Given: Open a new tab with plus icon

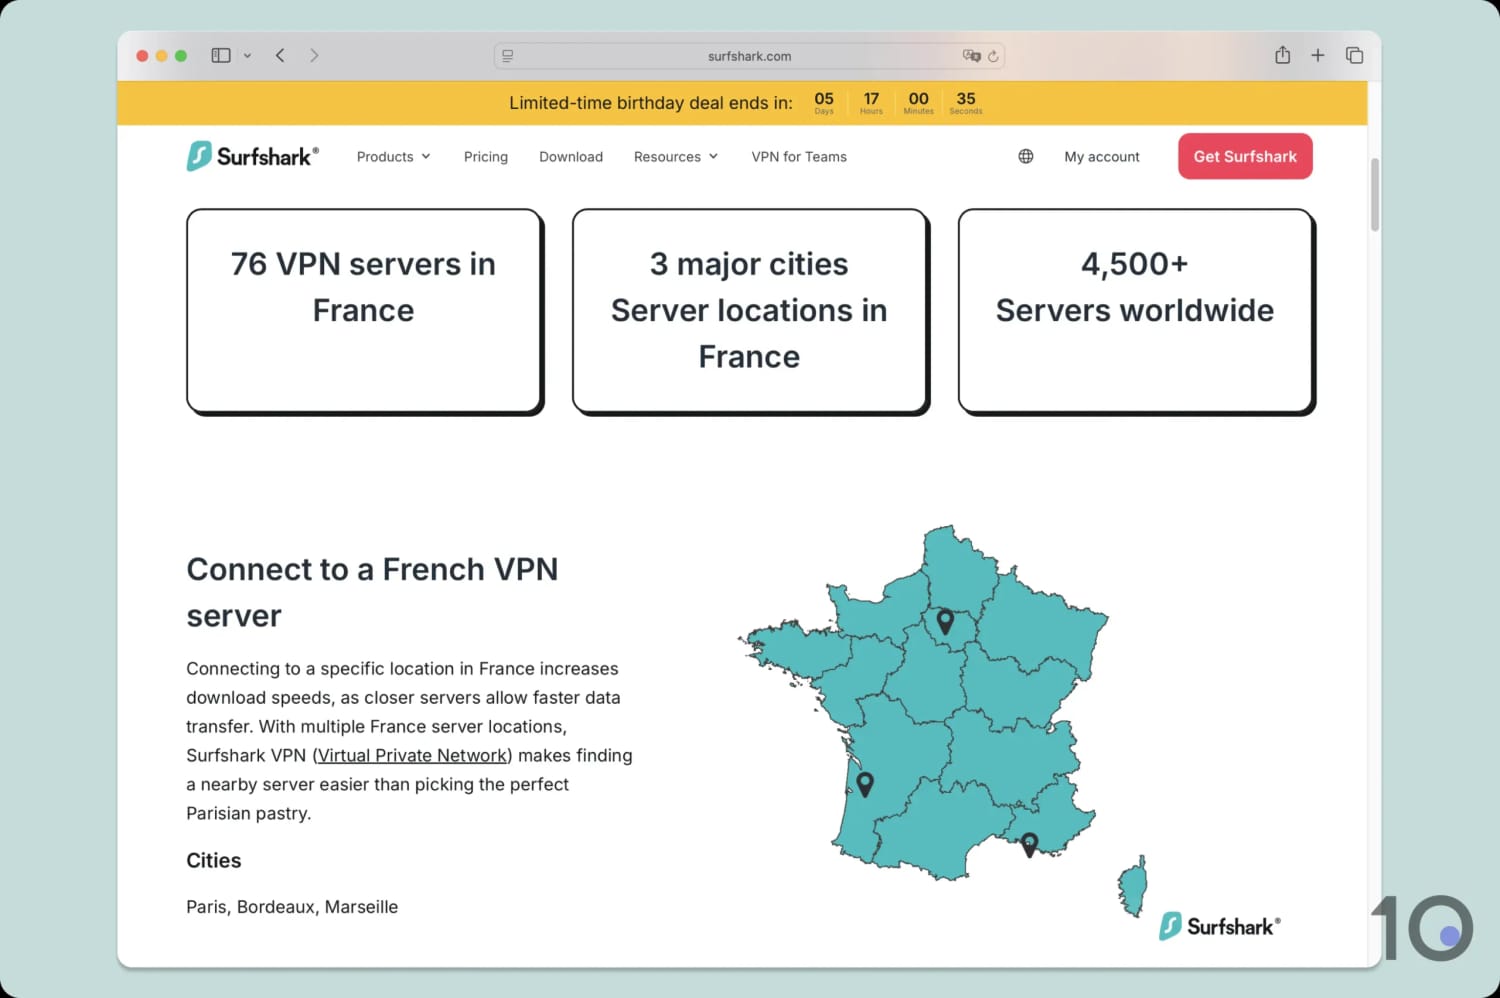Looking at the screenshot, I should click(1318, 56).
